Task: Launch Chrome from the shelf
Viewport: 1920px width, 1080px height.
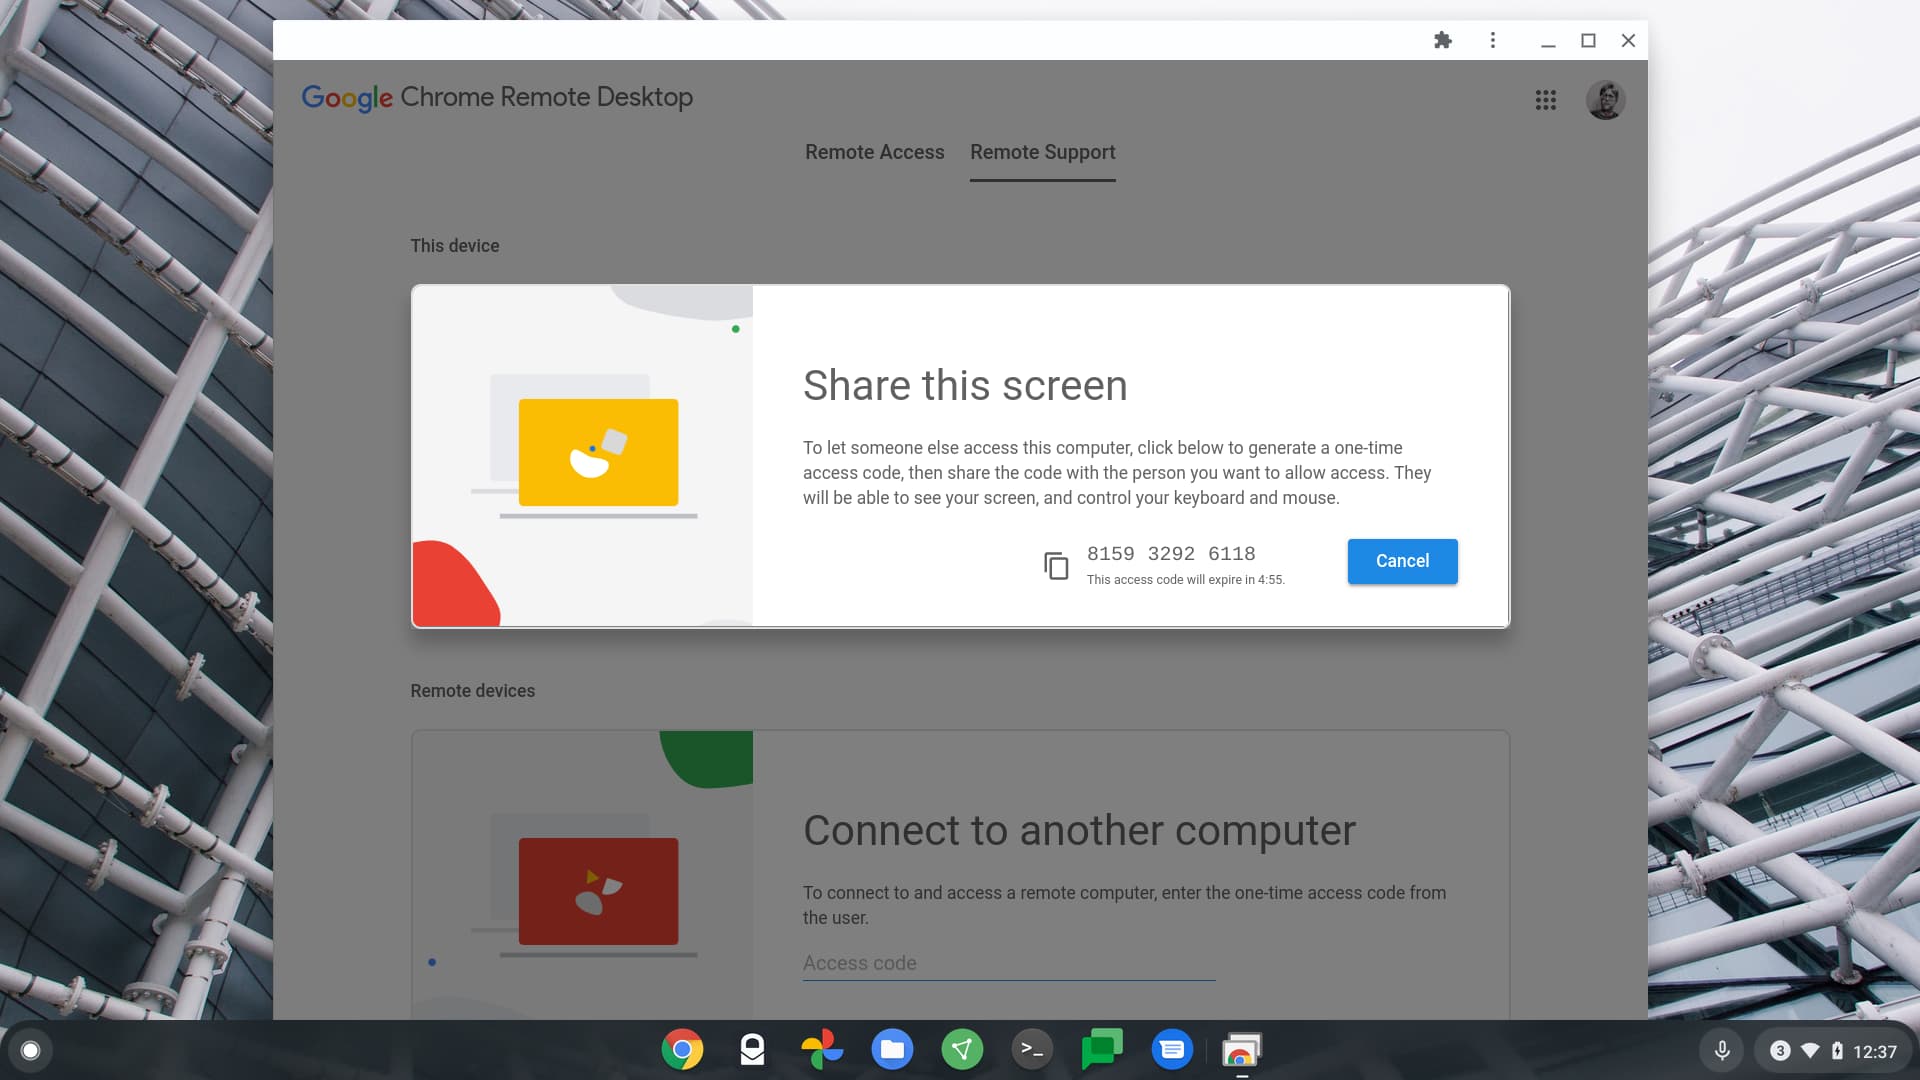Action: point(682,1050)
